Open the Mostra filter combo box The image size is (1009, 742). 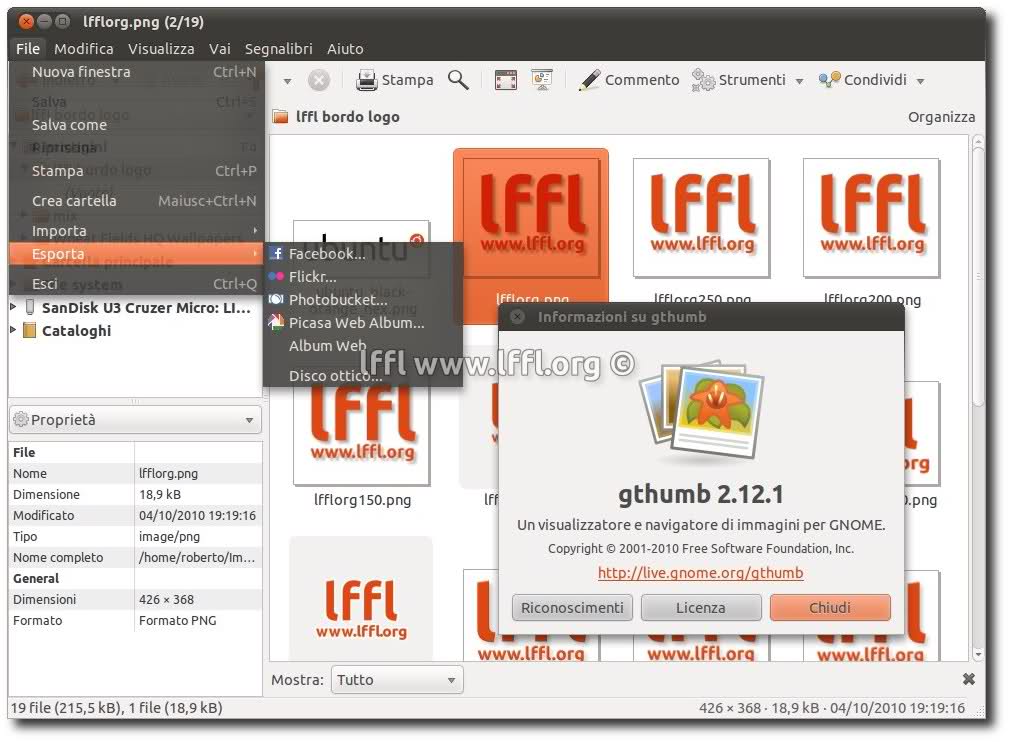[397, 680]
